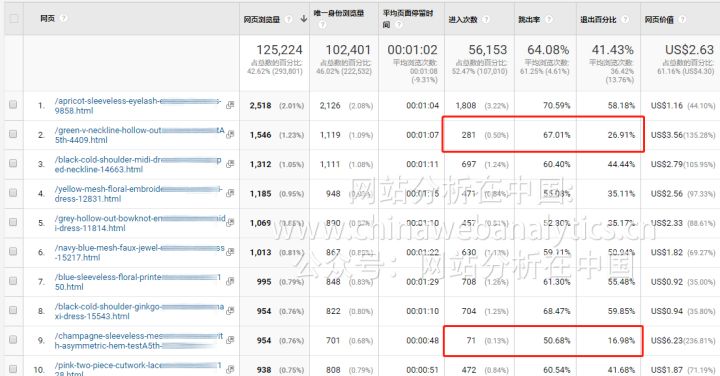Open blue-sleeveless-floral page in new window icon

tap(230, 281)
